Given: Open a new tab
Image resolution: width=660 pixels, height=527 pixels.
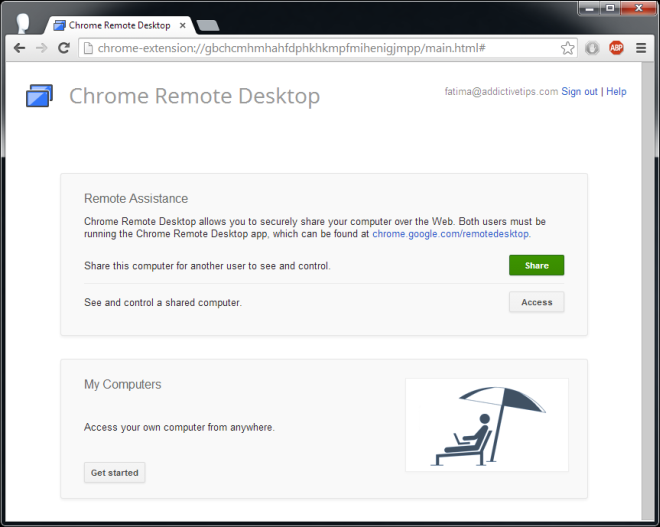Looking at the screenshot, I should (207, 25).
